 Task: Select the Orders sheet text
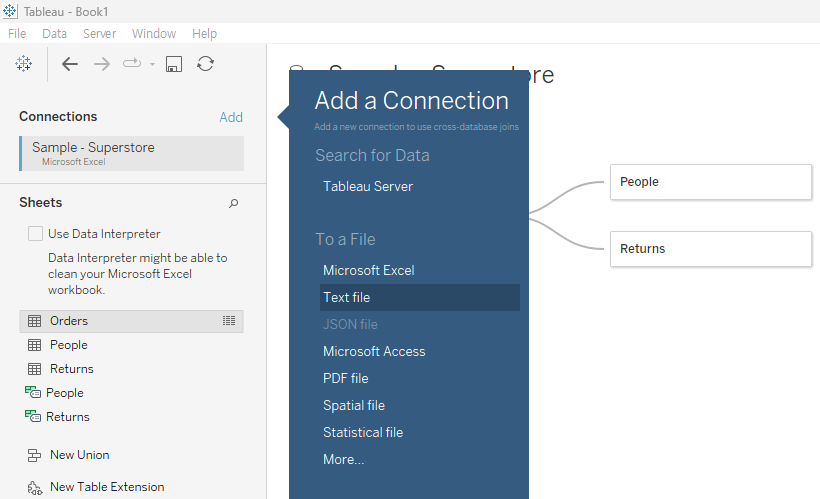[x=69, y=321]
